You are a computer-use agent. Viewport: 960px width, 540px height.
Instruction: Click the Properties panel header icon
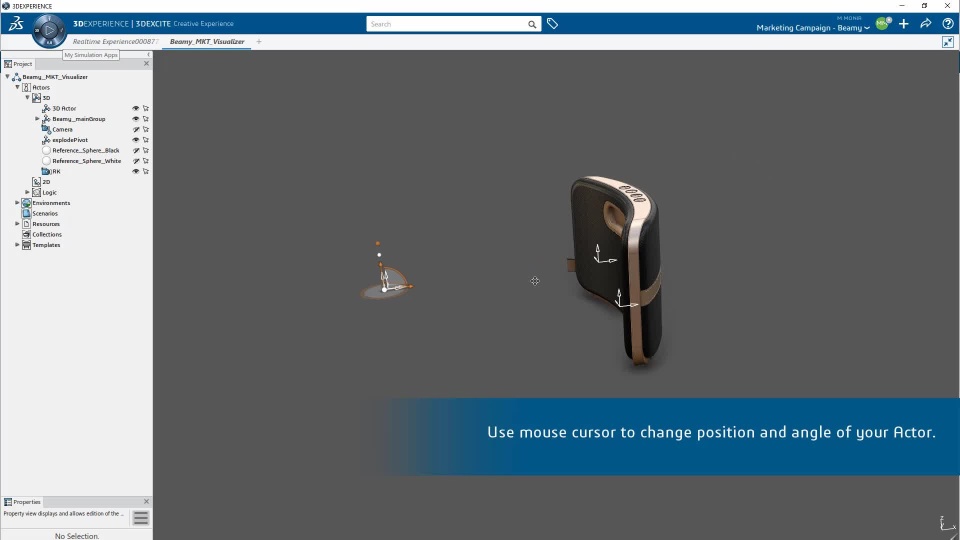tap(8, 502)
